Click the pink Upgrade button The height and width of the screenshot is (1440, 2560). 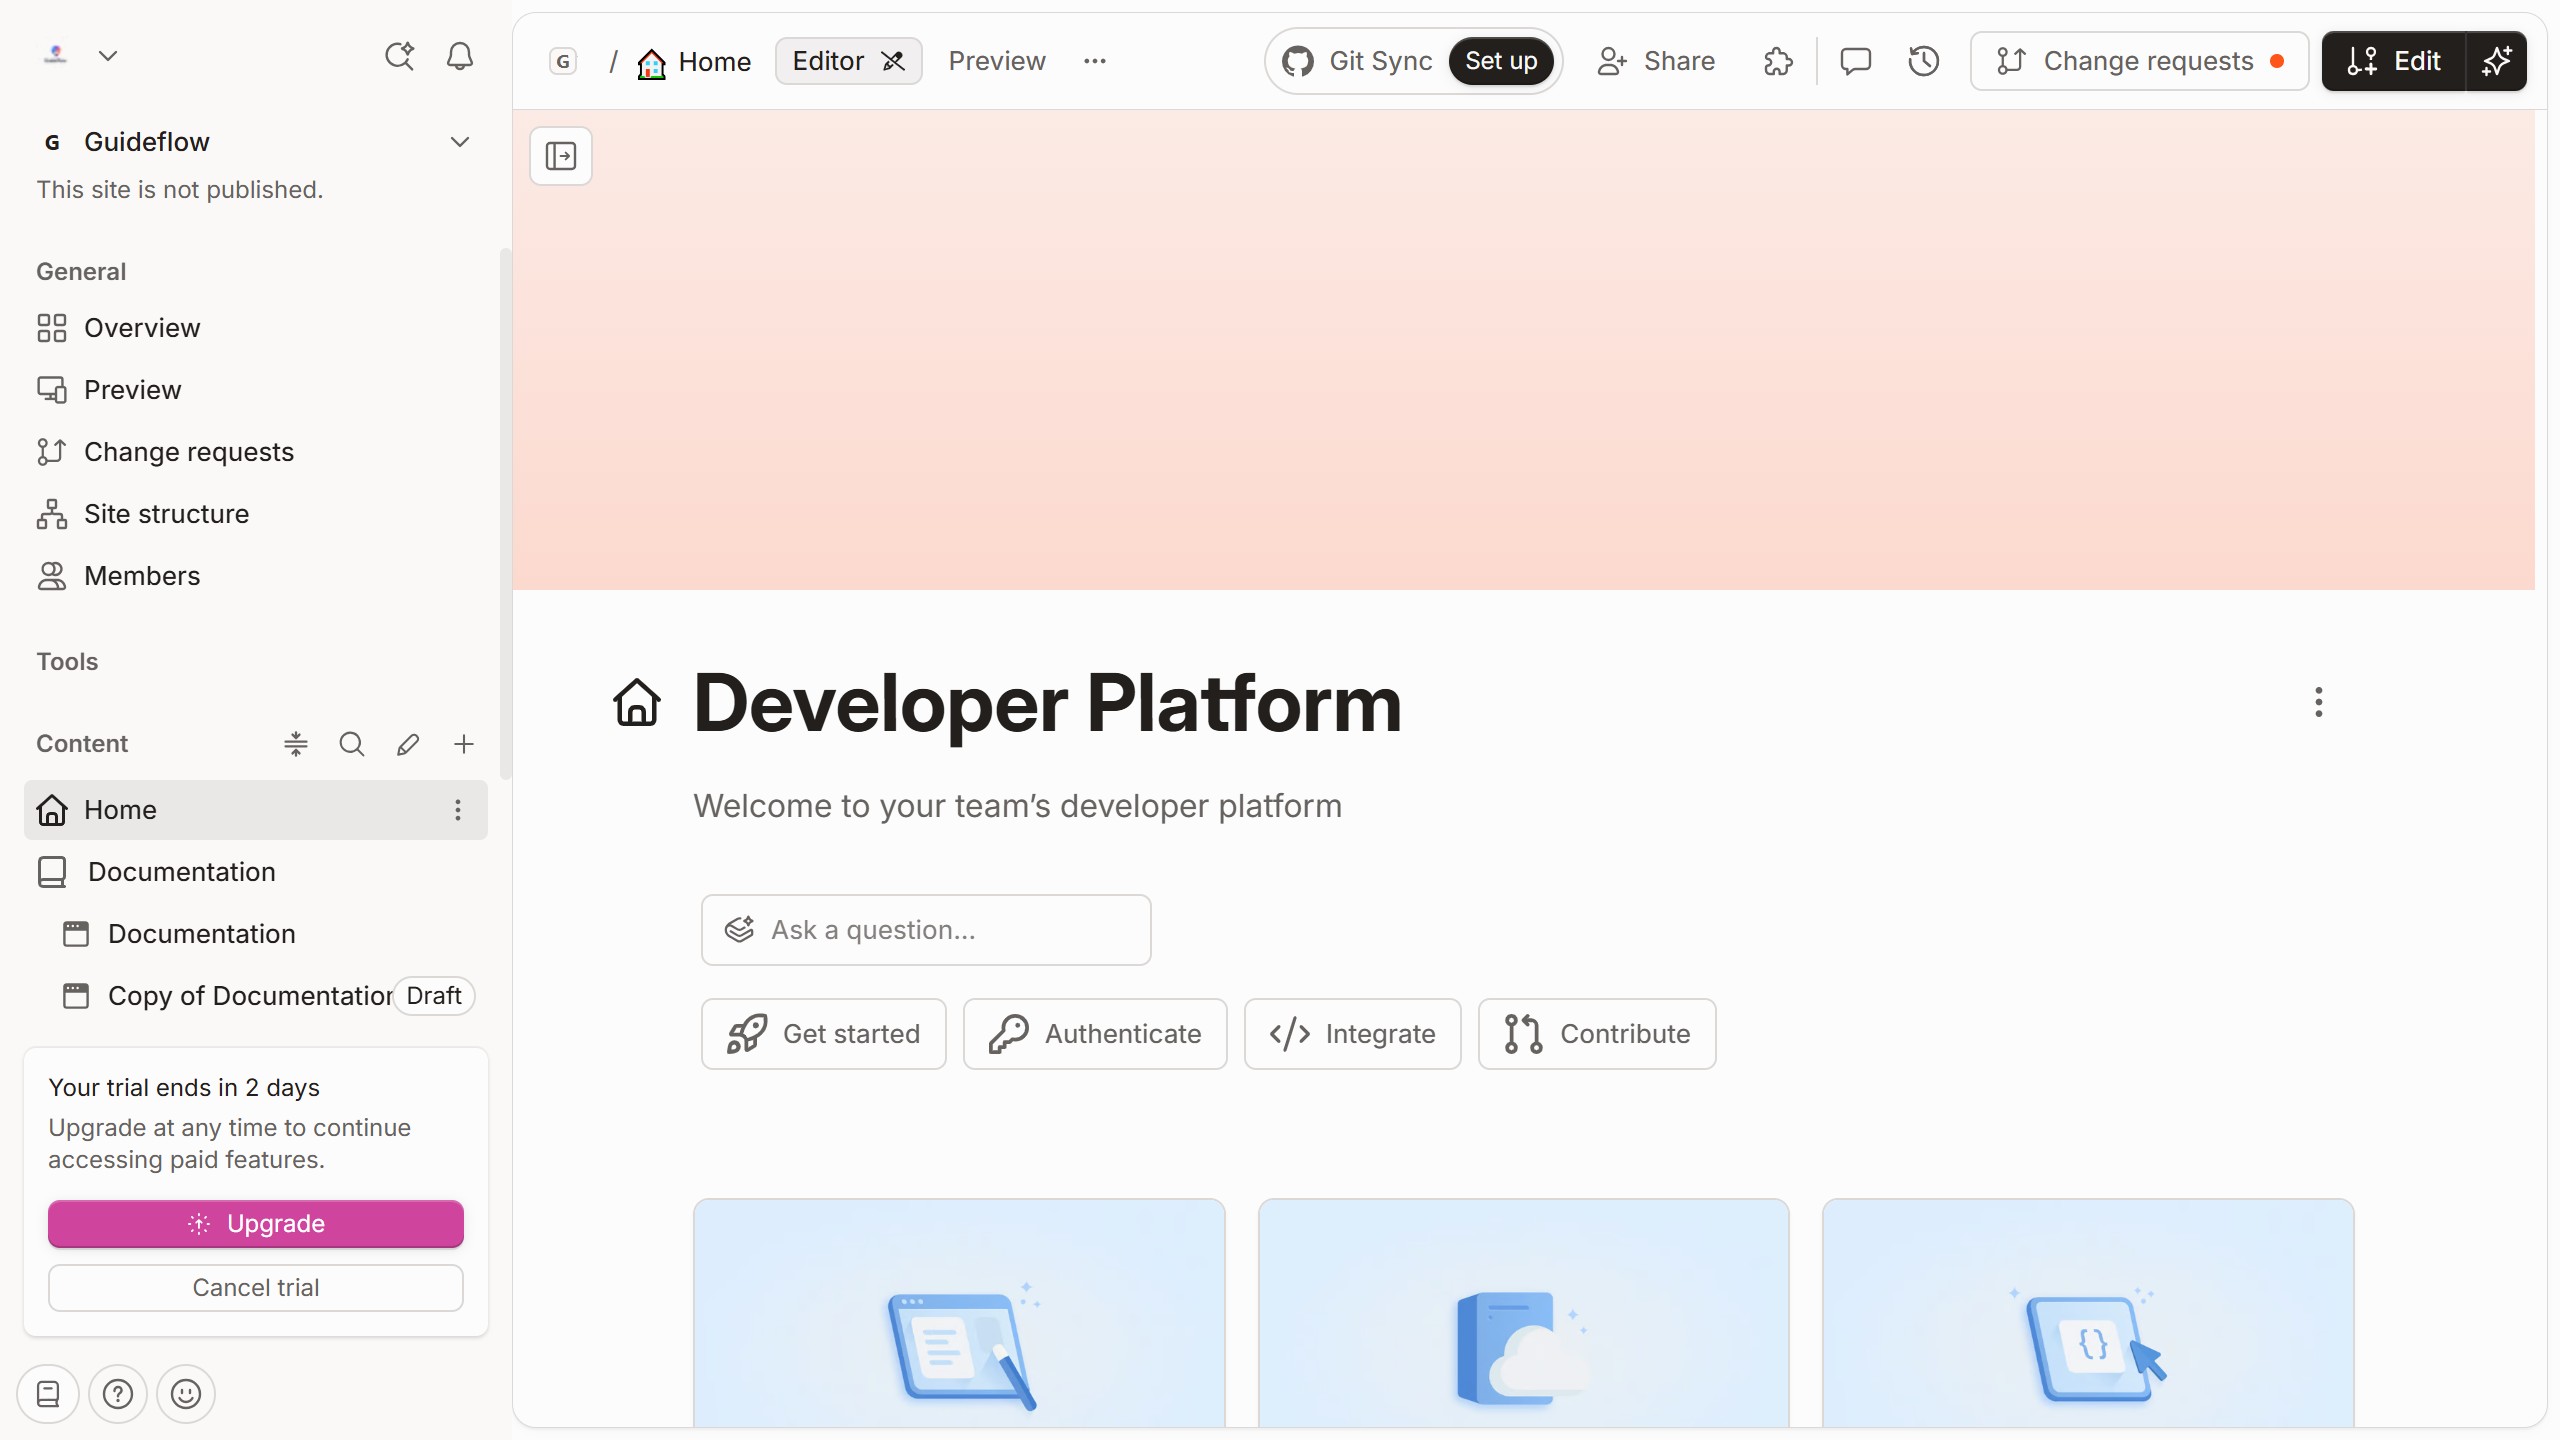tap(256, 1224)
